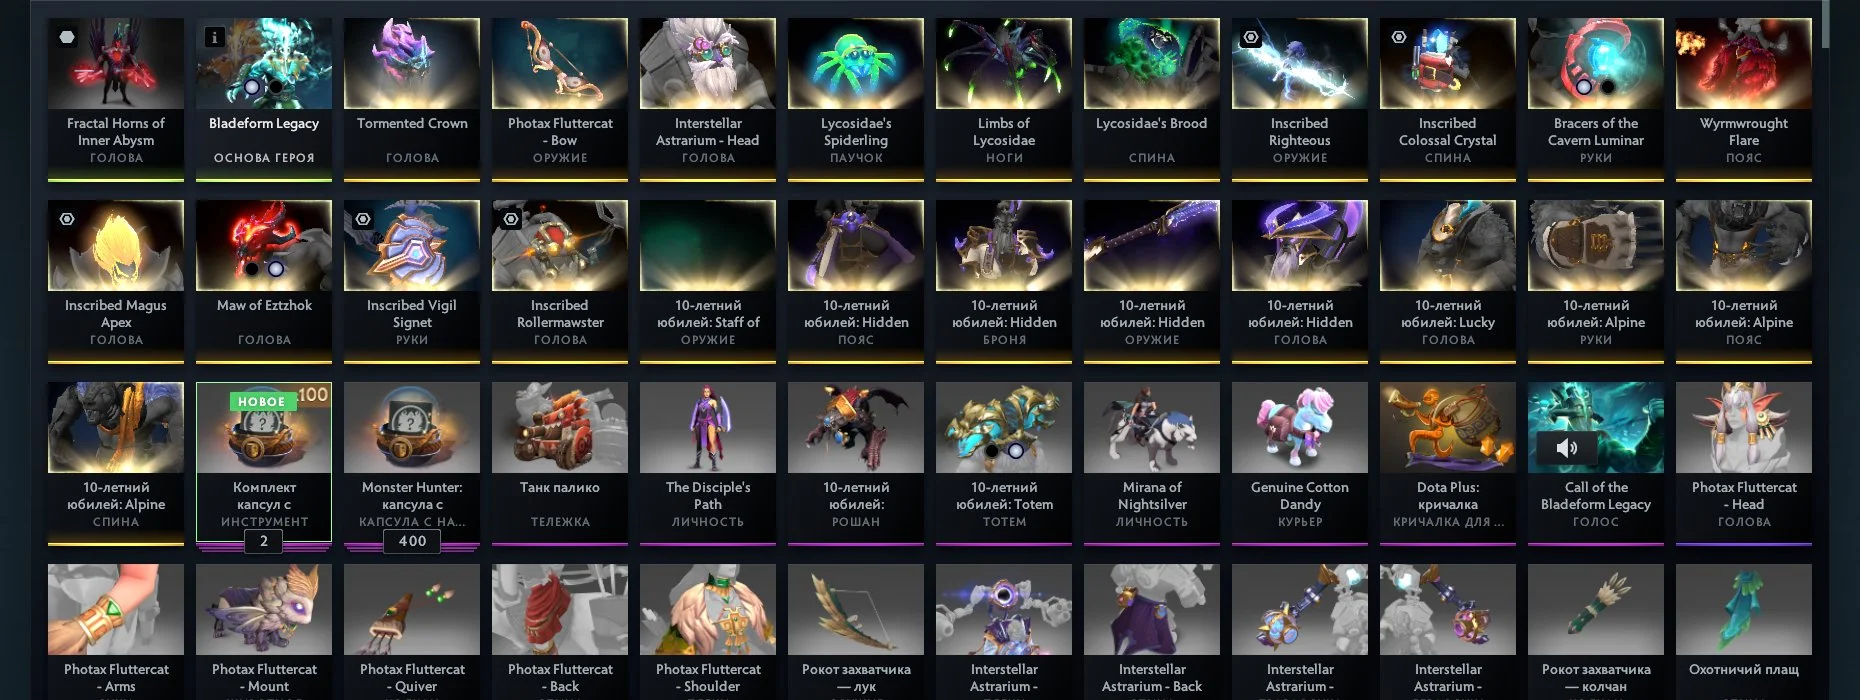Click gem socket icon on Inscribed Vigil Signet
The image size is (1860, 700).
click(x=363, y=219)
